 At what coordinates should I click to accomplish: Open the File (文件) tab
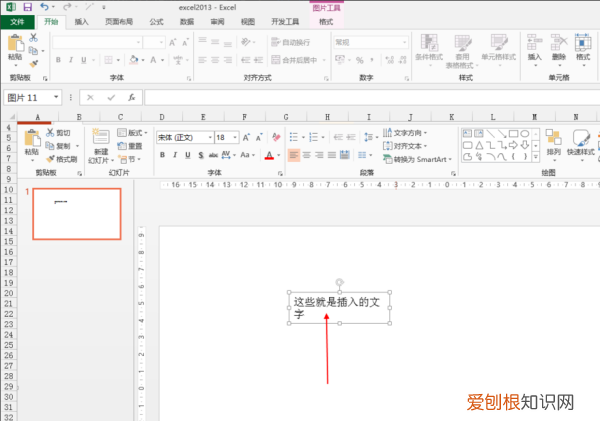click(x=17, y=22)
